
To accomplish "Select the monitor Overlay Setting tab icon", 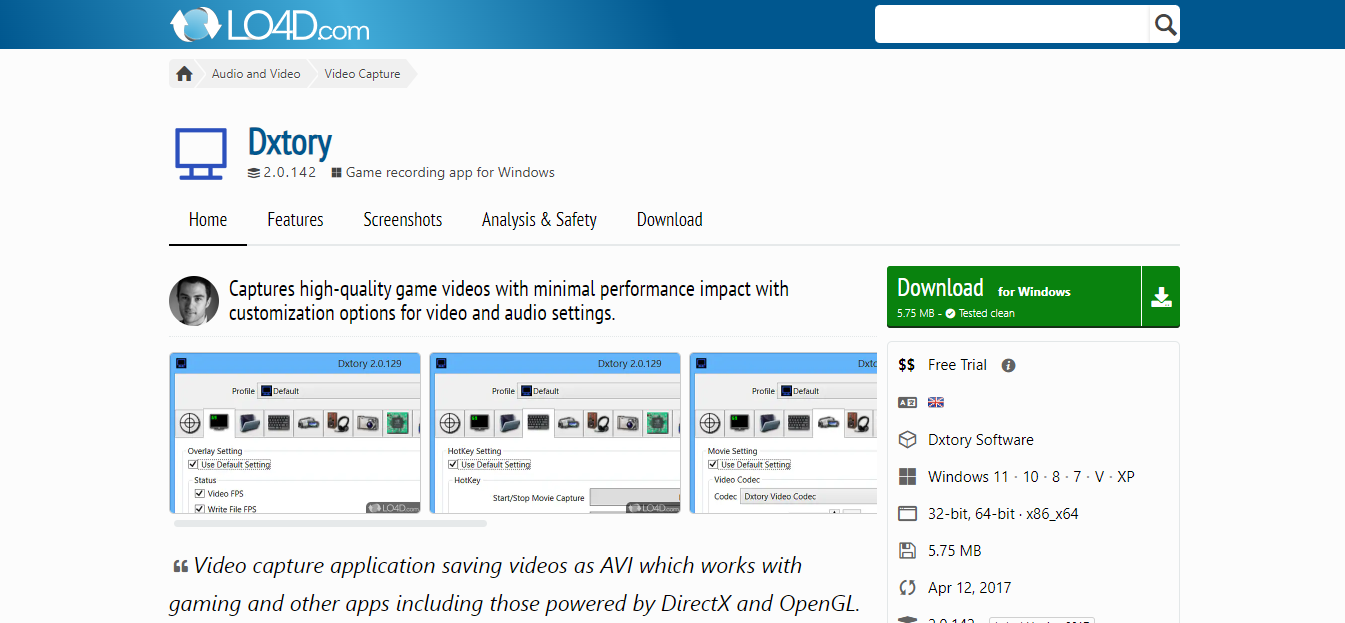I will point(218,423).
